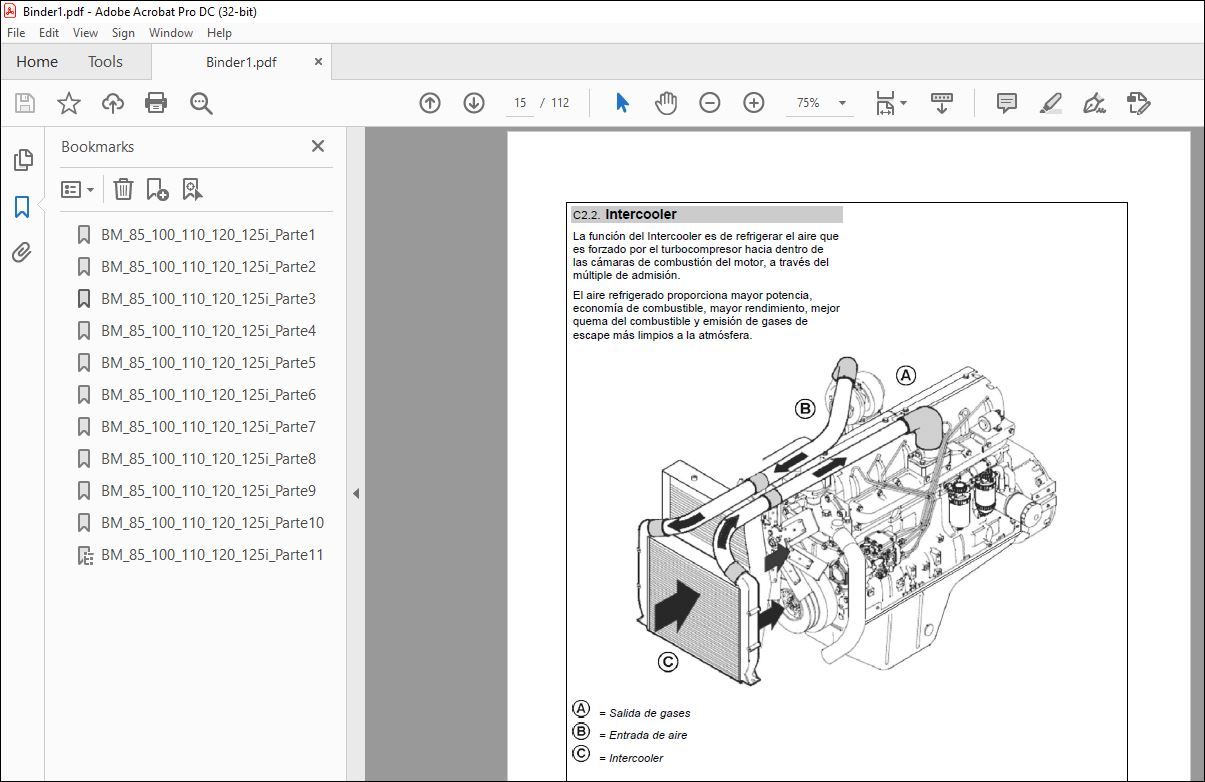Switch to the Home tab
Viewport: 1205px width, 782px height.
(x=36, y=61)
